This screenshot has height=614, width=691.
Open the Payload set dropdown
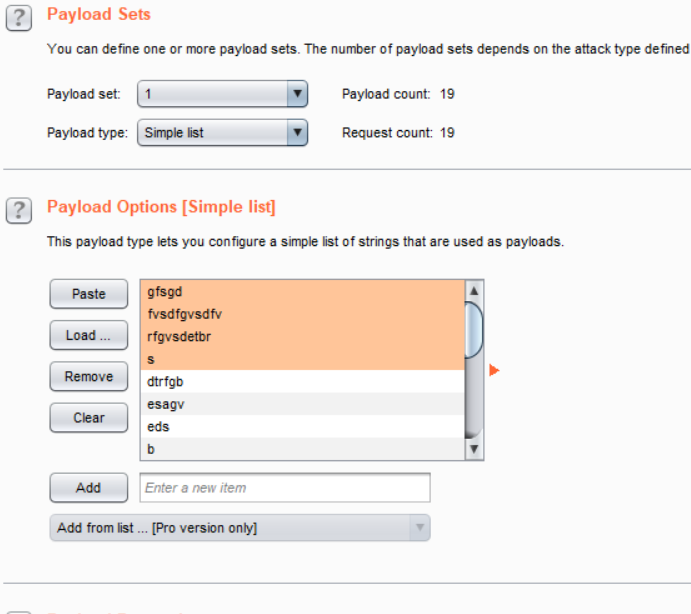tap(222, 94)
